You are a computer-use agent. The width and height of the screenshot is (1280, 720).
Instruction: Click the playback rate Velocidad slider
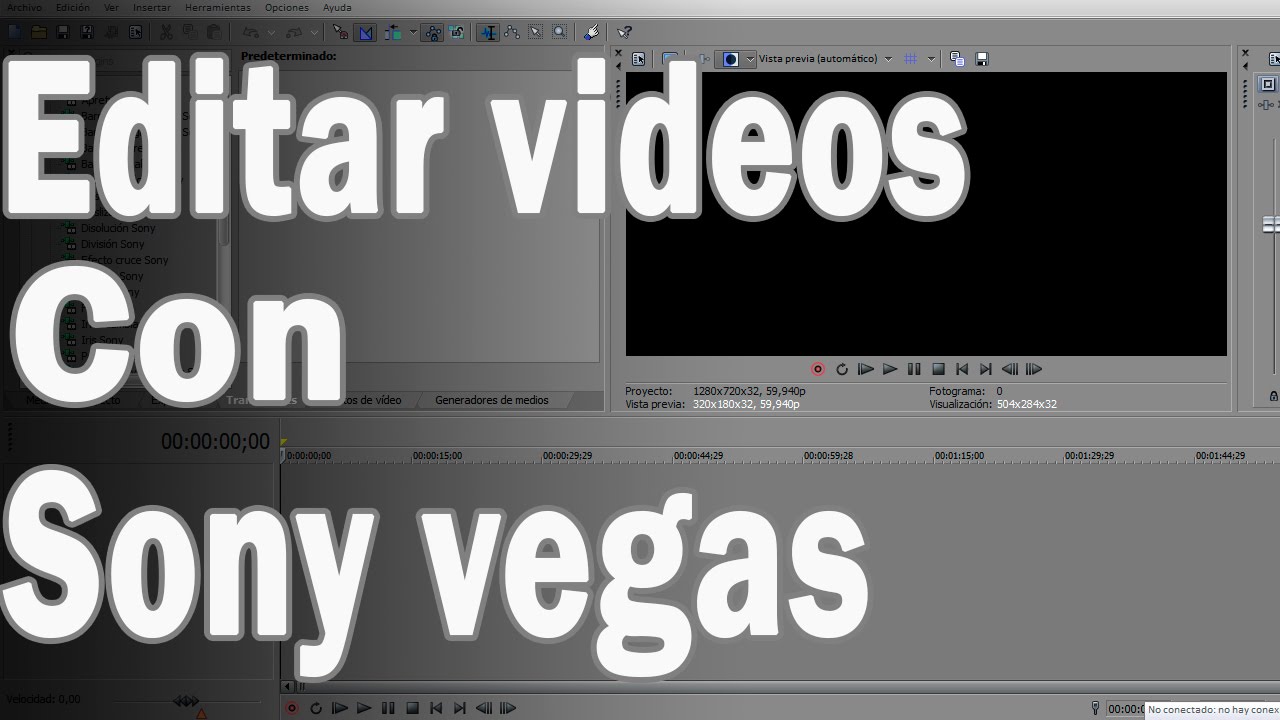click(187, 701)
